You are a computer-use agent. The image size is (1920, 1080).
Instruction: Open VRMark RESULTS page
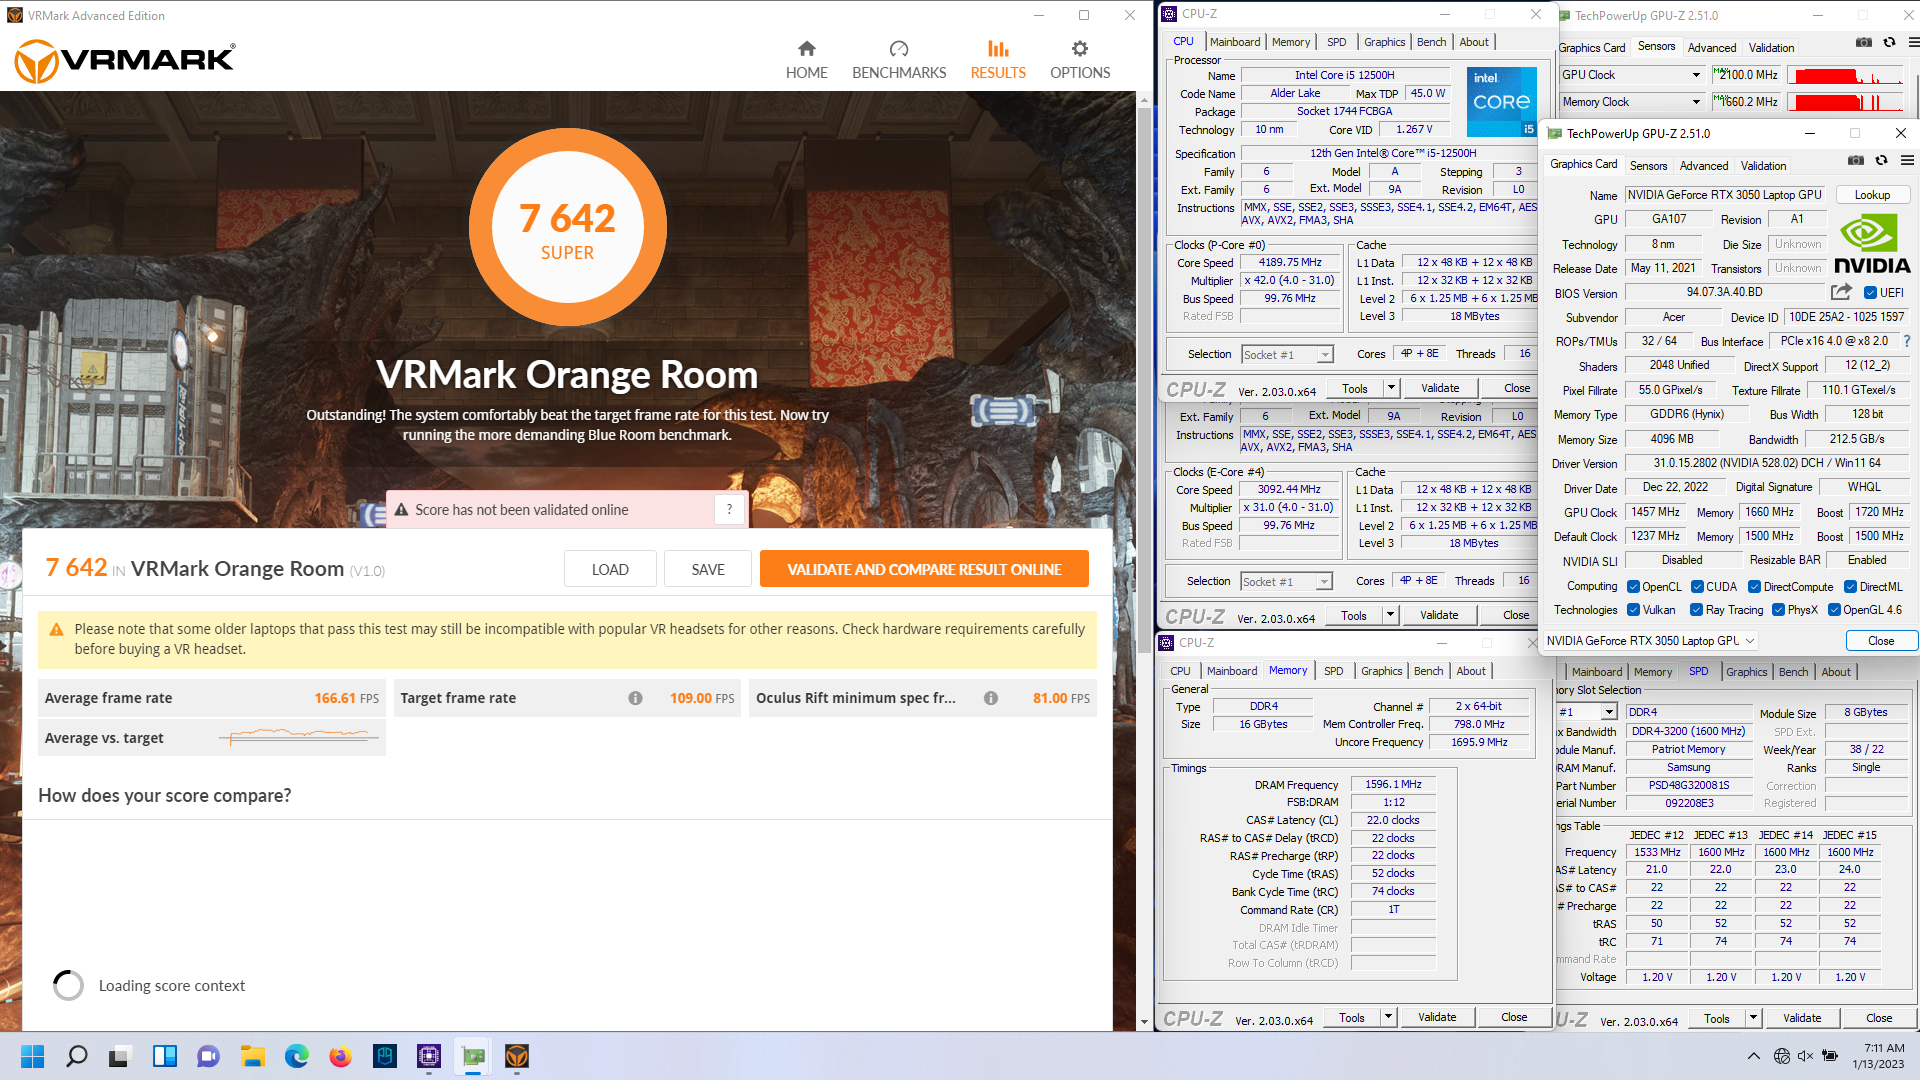click(998, 60)
